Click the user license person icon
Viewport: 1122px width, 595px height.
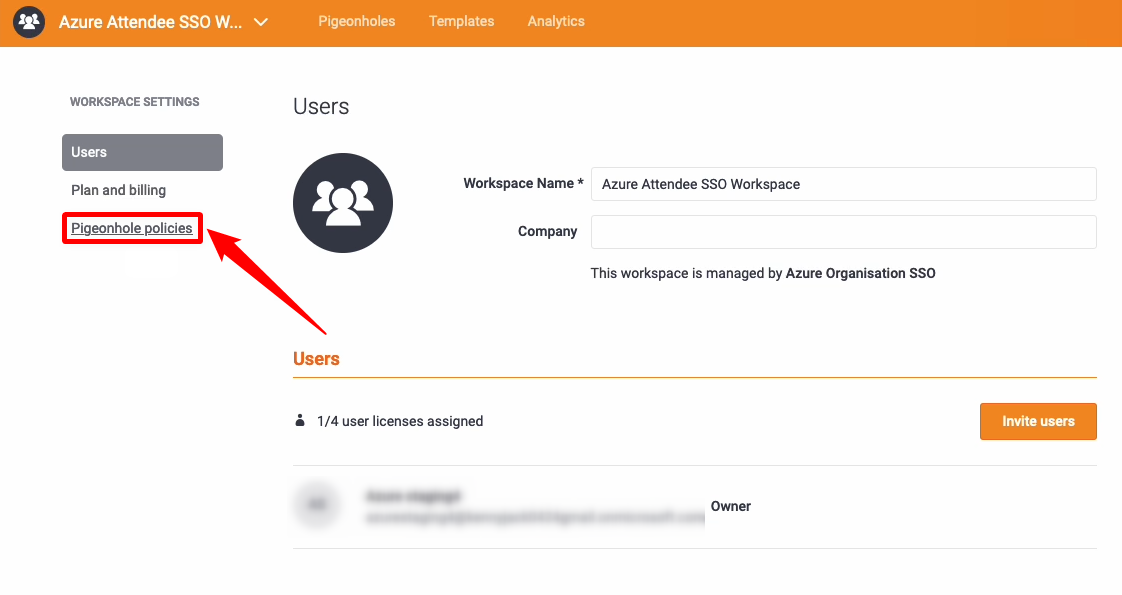(x=300, y=421)
